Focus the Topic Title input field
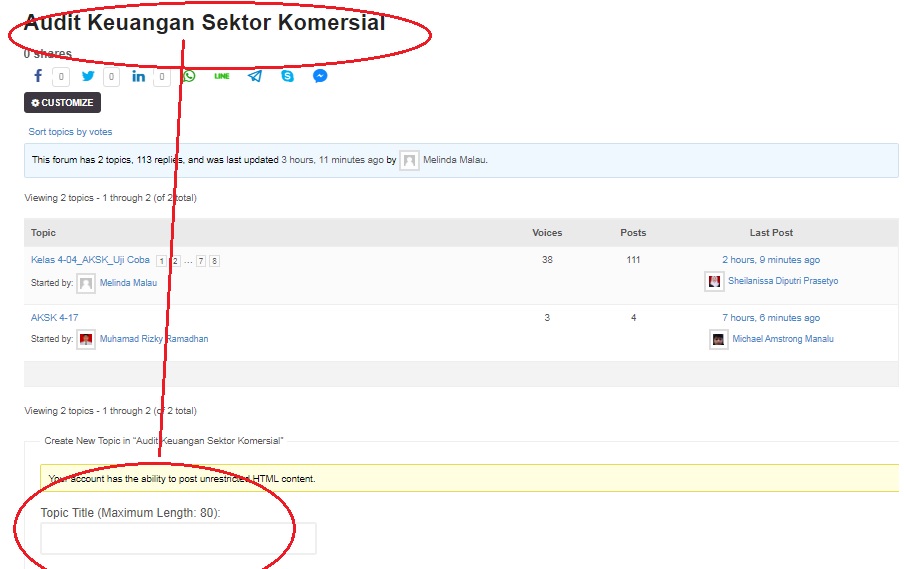The image size is (904, 569). click(178, 538)
